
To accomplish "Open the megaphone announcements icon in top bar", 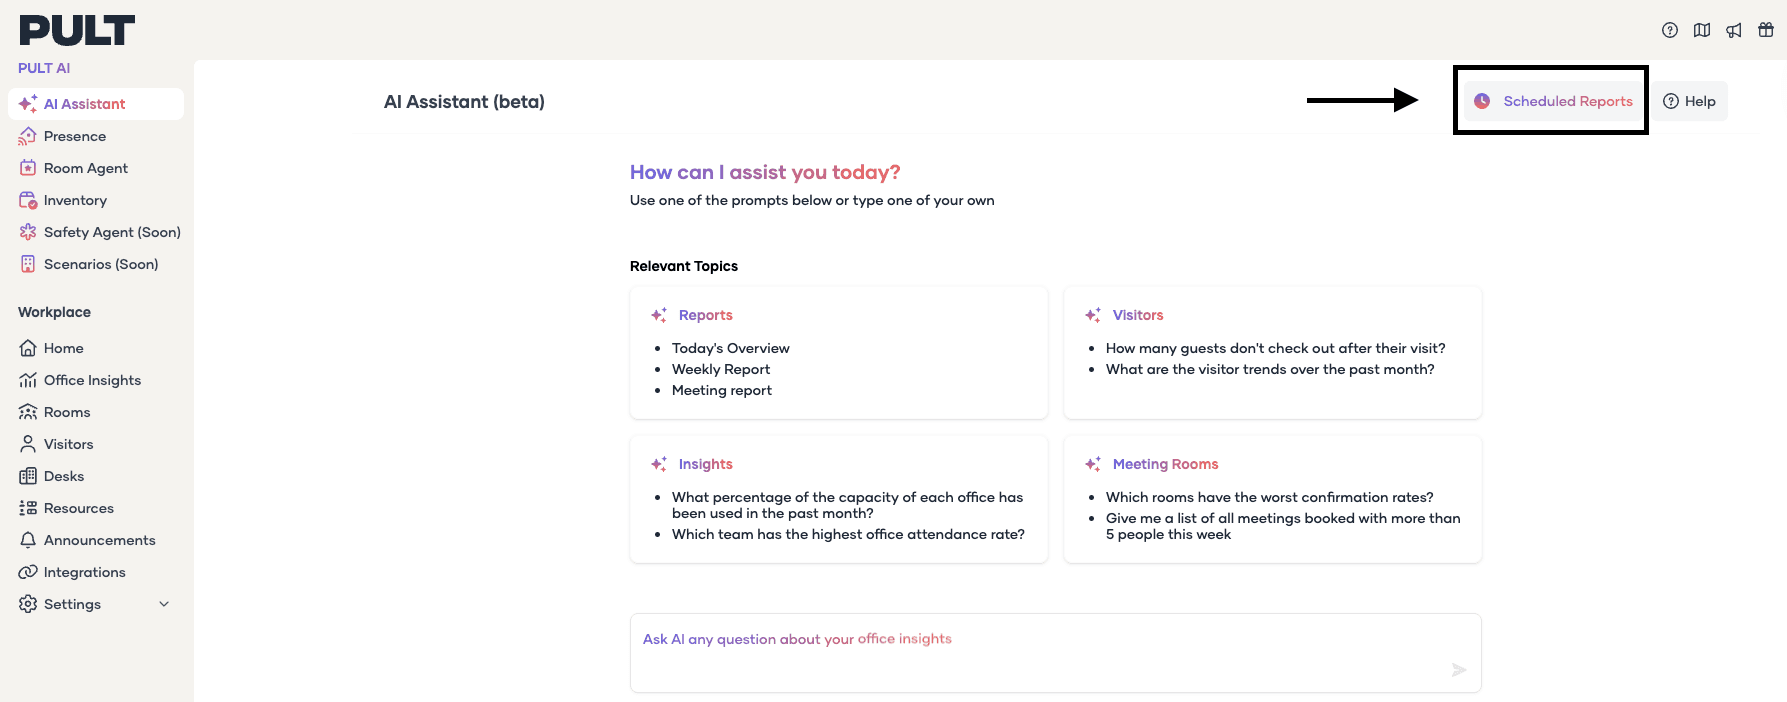I will (1734, 30).
